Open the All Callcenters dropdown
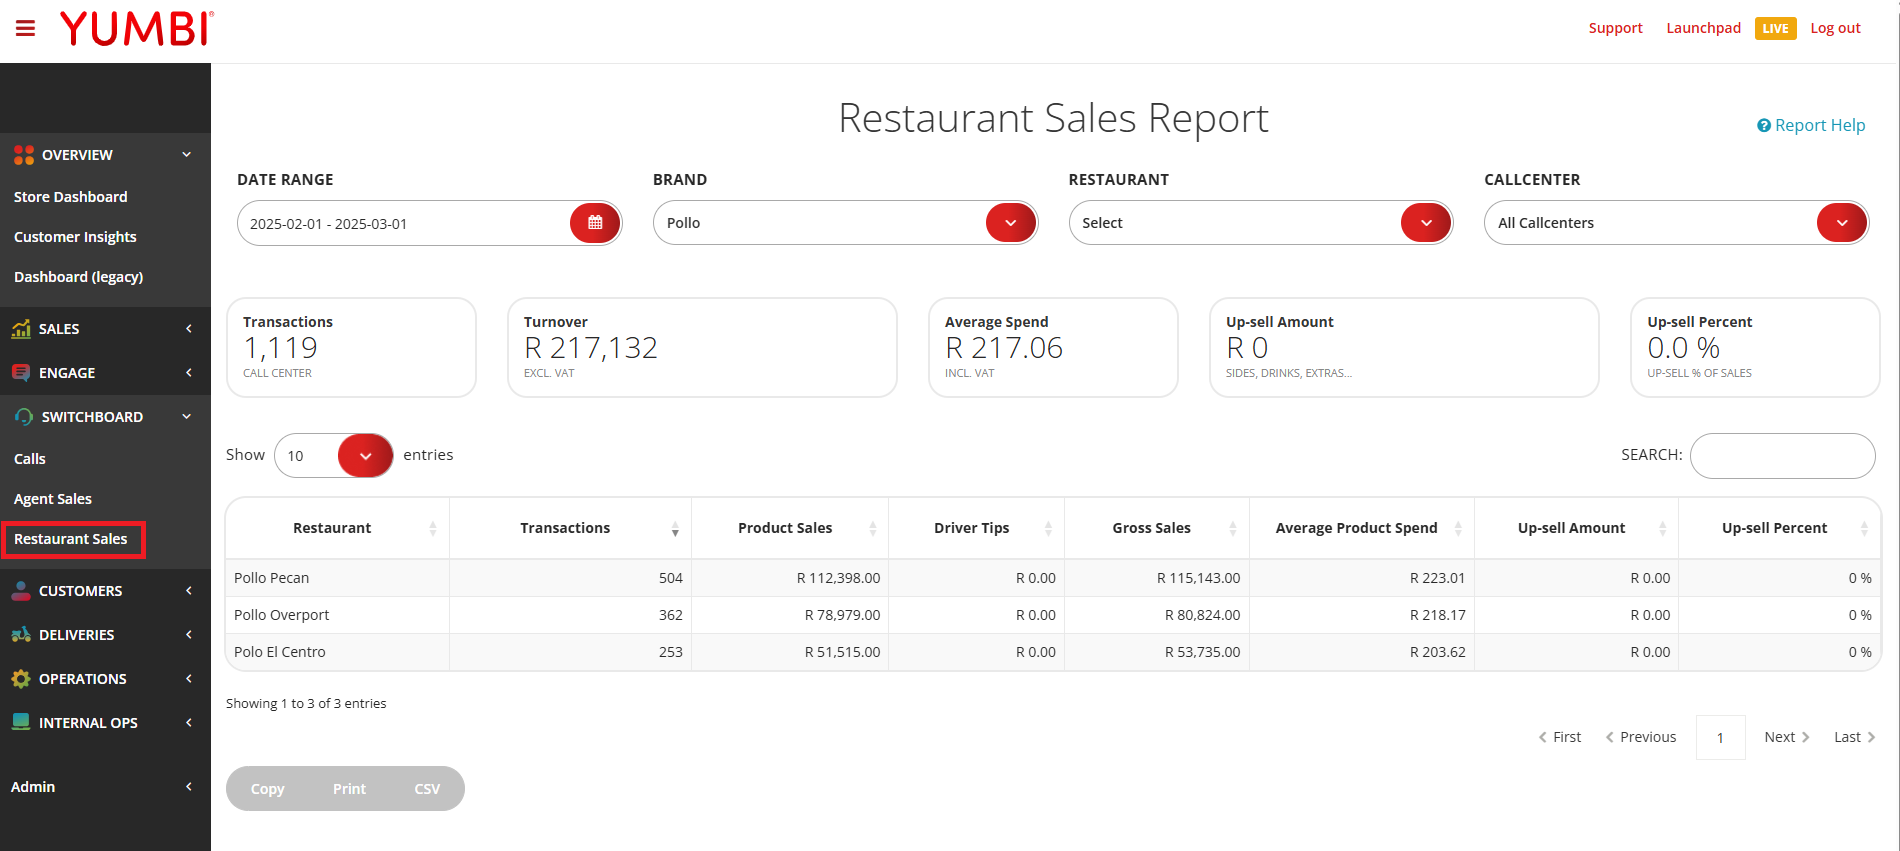1900x851 pixels. [x=1676, y=223]
